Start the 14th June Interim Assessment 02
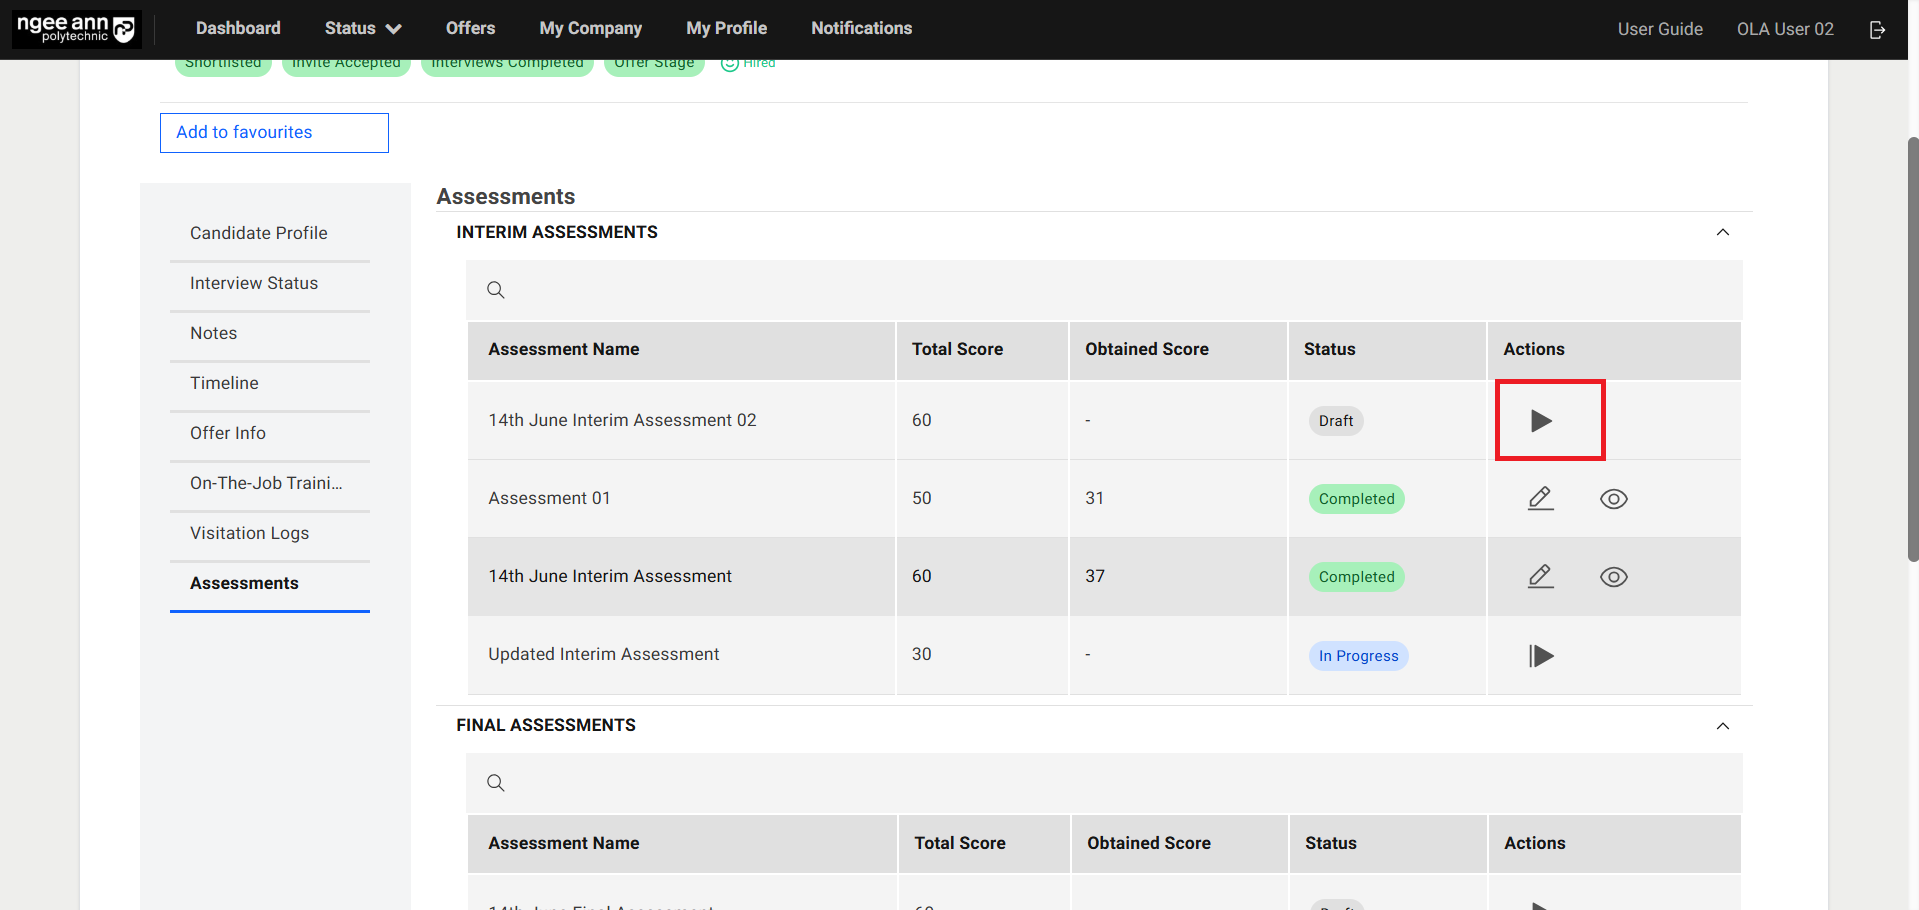1919x910 pixels. 1541,421
